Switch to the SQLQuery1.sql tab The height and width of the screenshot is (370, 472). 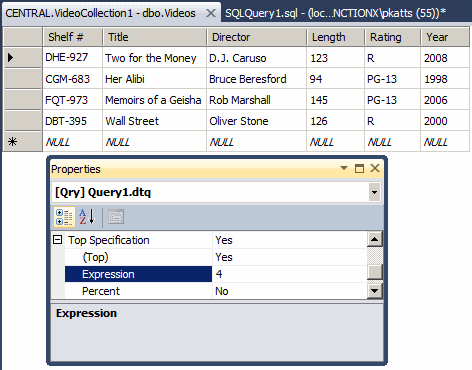335,13
